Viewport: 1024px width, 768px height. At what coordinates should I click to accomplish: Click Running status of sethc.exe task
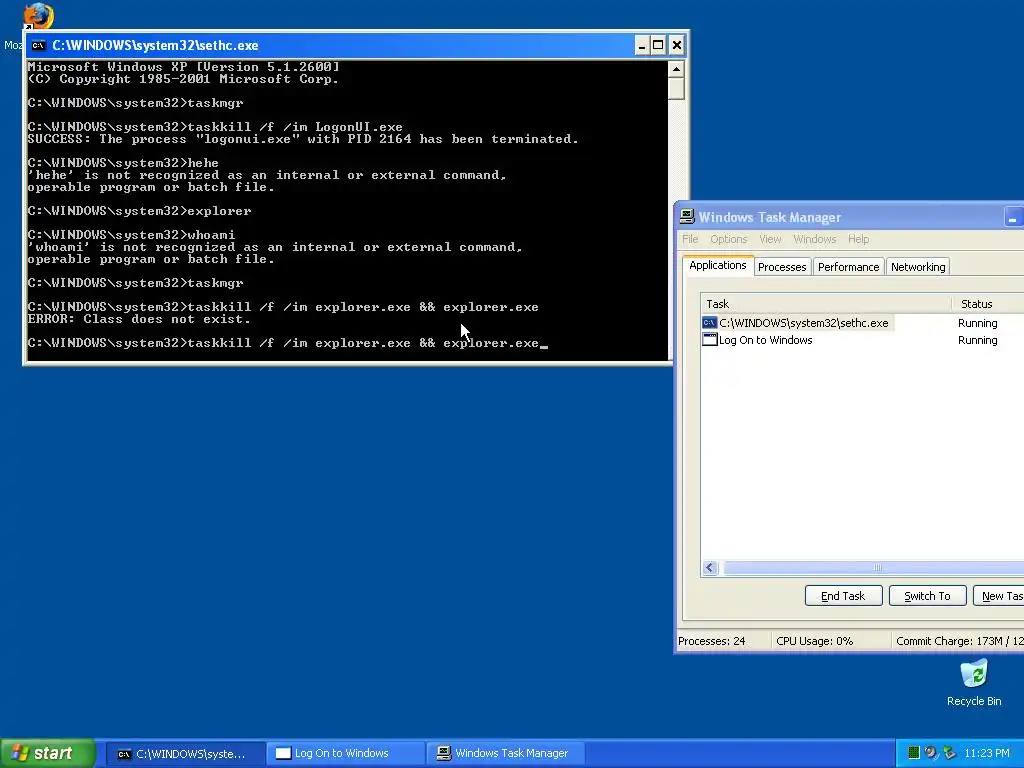click(x=977, y=323)
